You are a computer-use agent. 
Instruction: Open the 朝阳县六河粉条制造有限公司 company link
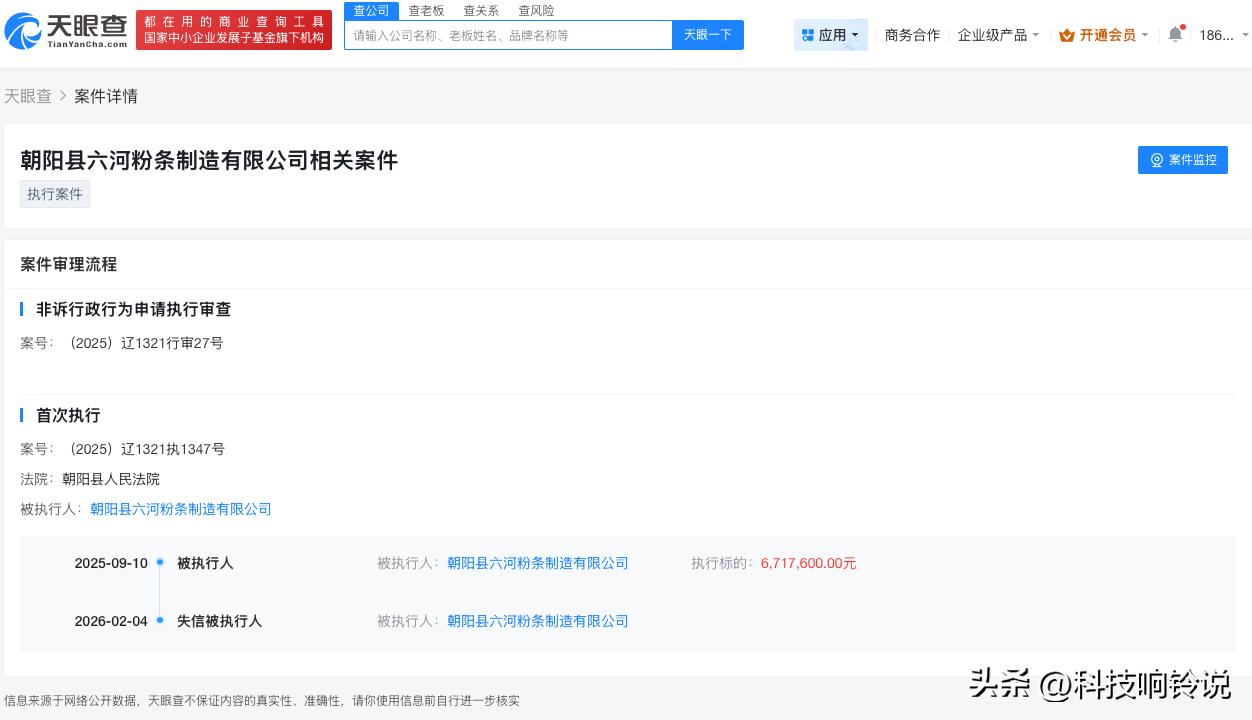(178, 509)
